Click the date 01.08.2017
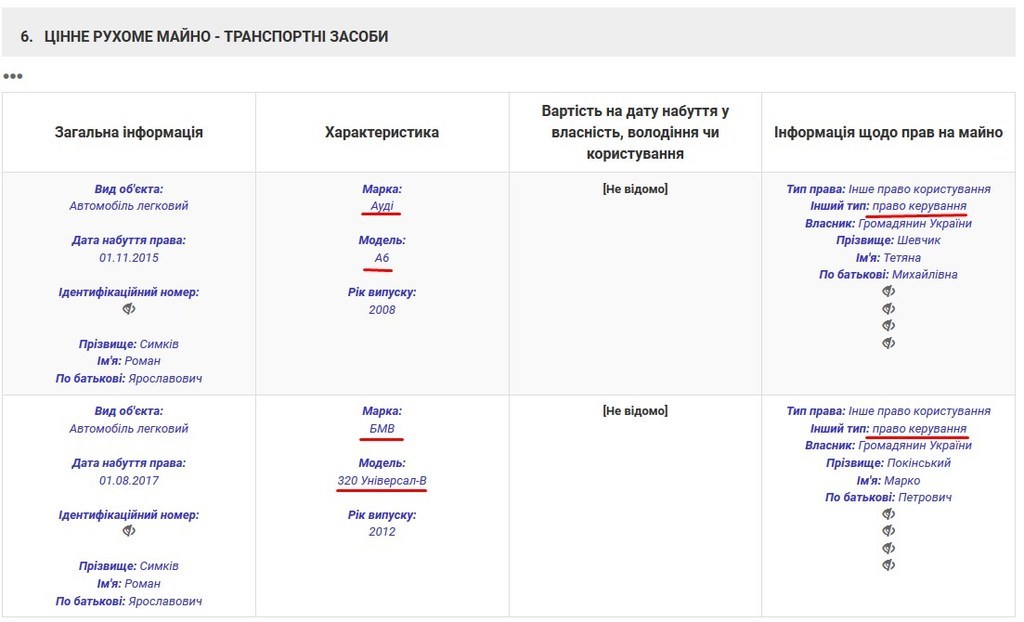The width and height of the screenshot is (1024, 622). click(128, 480)
